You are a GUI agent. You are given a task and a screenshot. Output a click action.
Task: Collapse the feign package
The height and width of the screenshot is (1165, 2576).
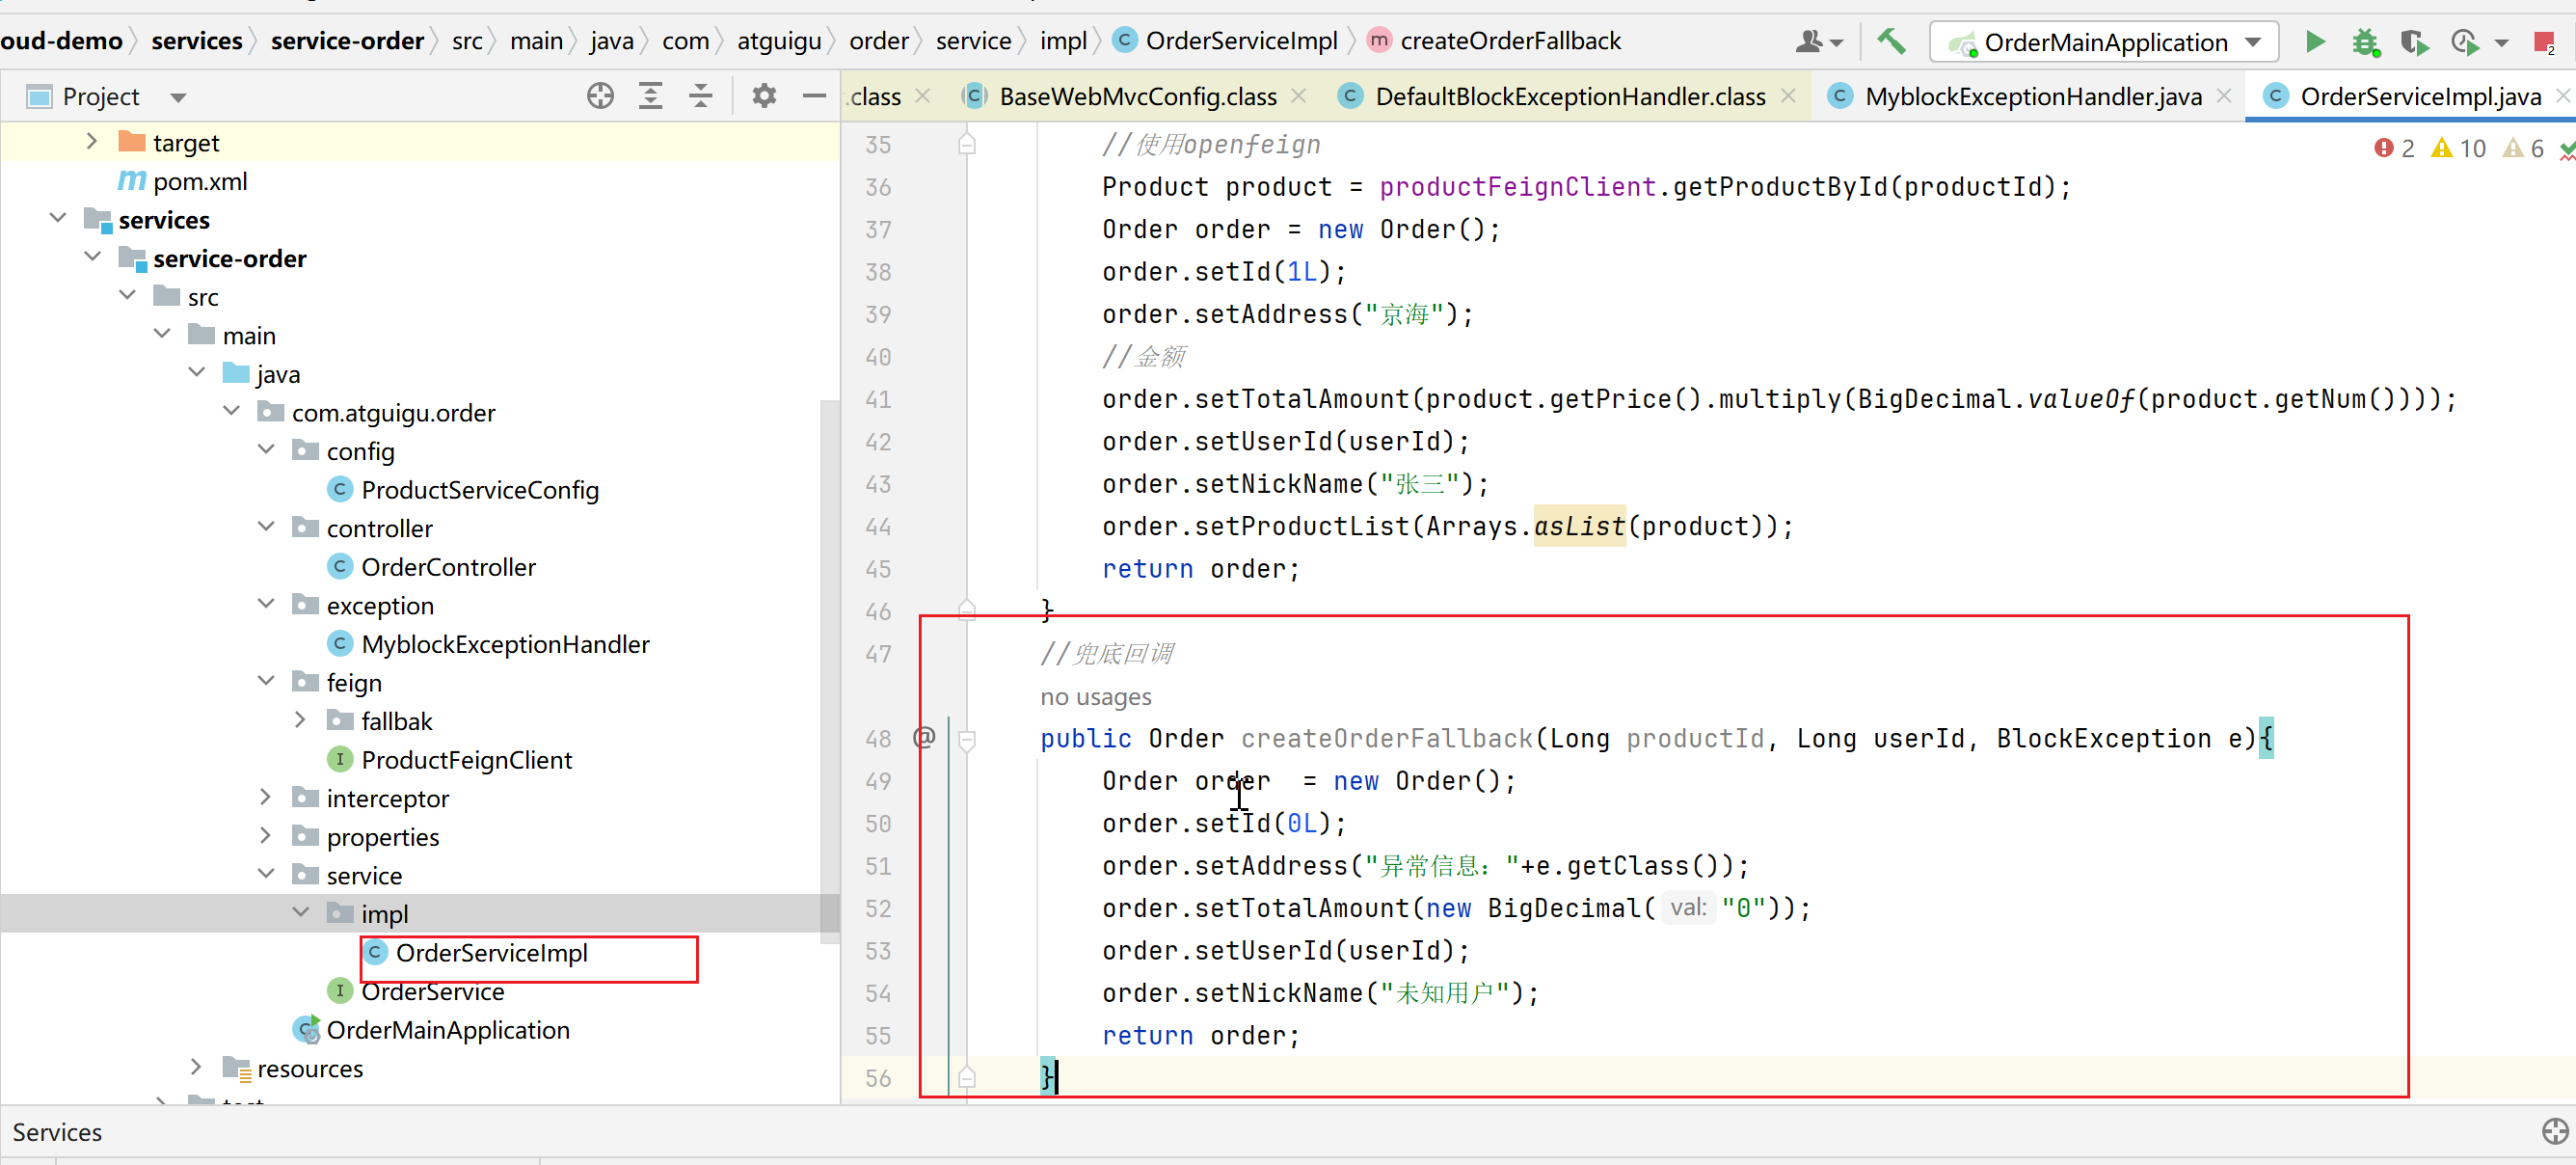(x=266, y=682)
